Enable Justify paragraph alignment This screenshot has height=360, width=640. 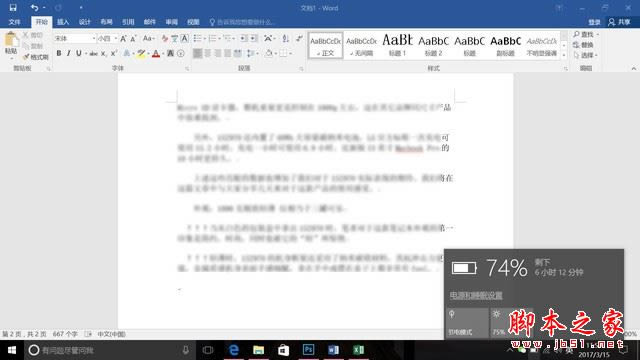click(228, 53)
